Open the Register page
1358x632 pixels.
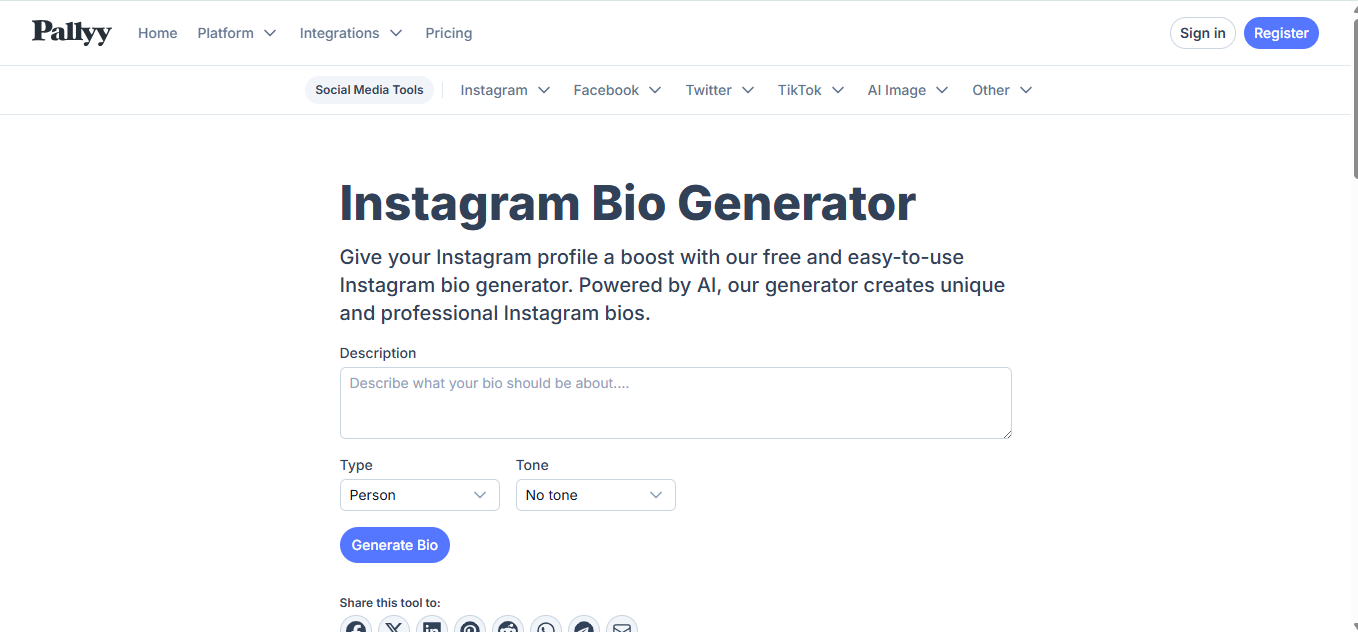pos(1281,32)
